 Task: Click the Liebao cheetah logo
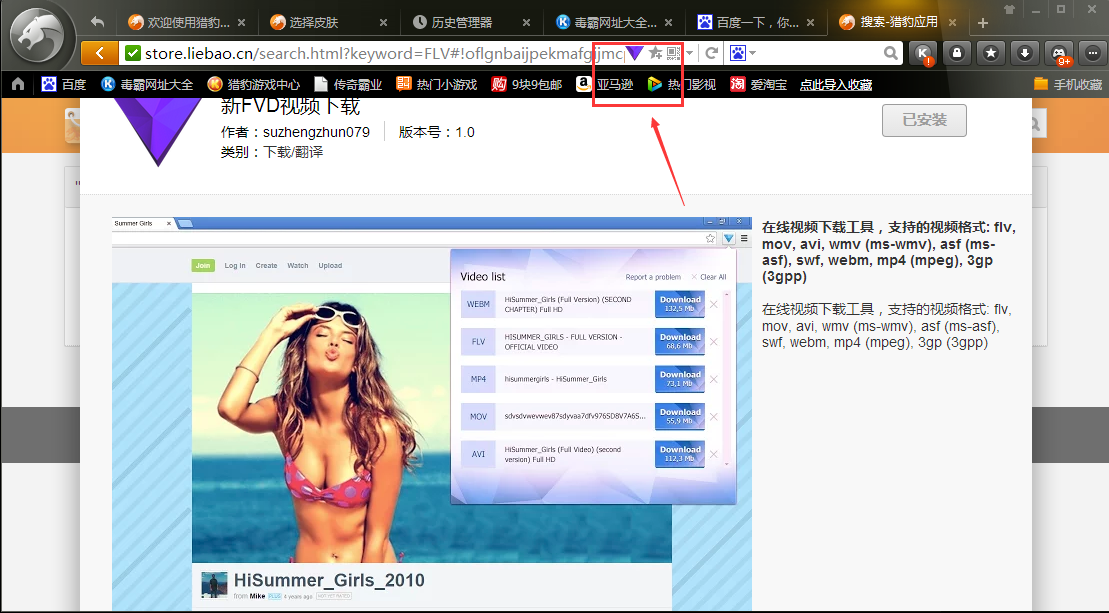(x=40, y=38)
